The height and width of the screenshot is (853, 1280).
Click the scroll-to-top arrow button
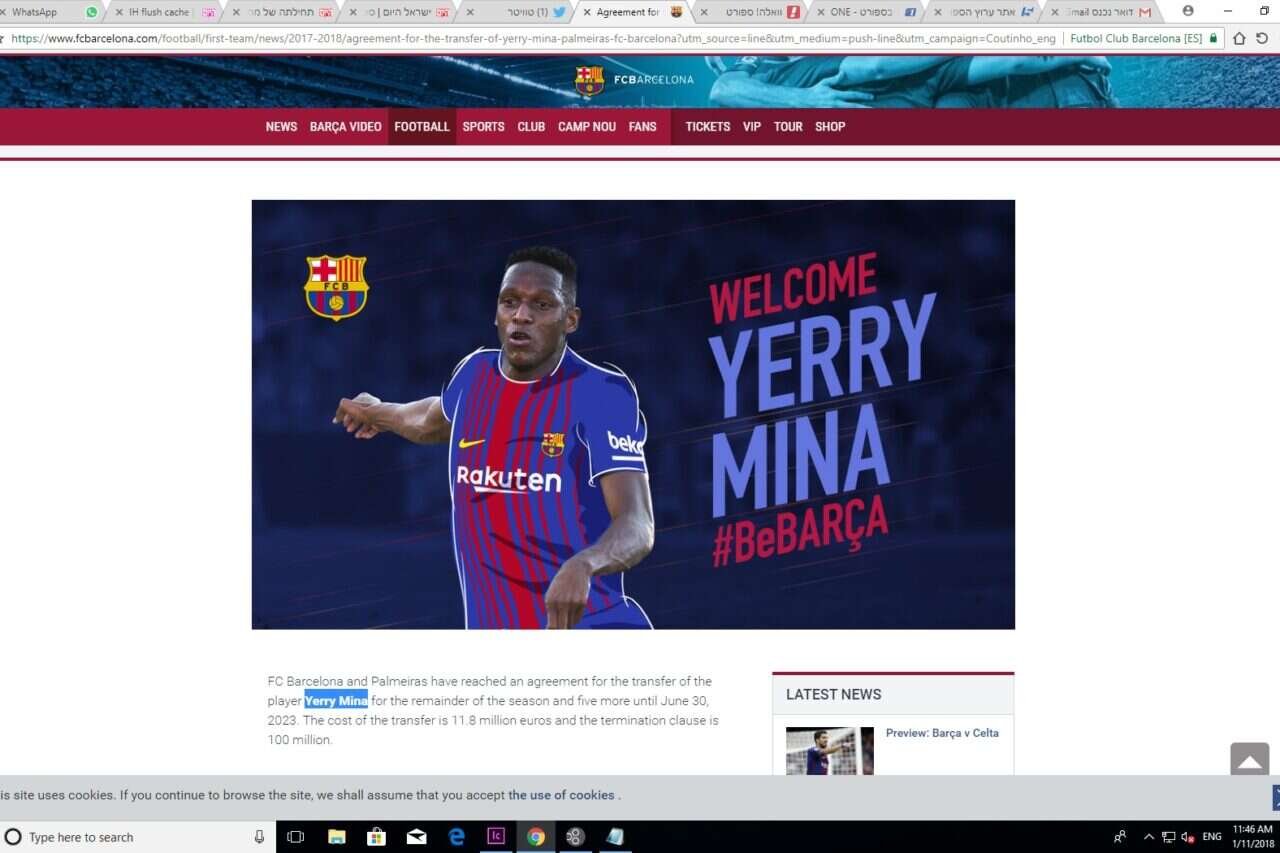coord(1249,761)
